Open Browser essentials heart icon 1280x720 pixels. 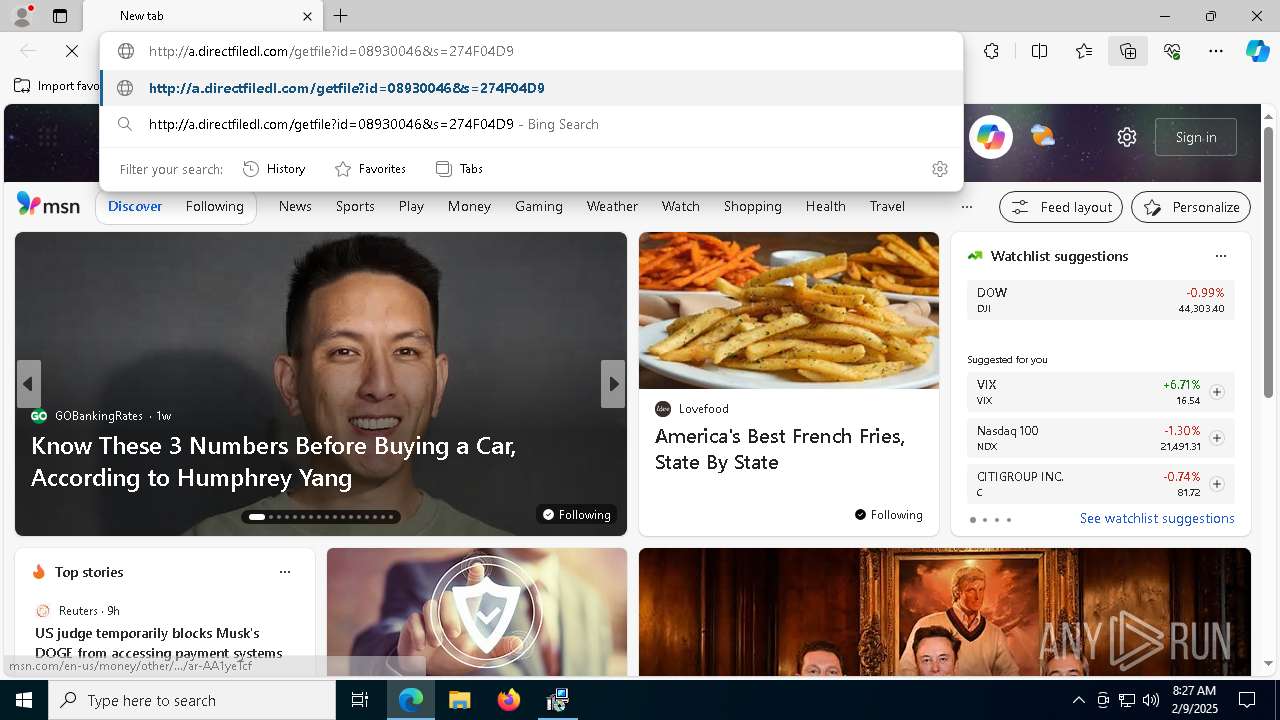(x=1172, y=51)
